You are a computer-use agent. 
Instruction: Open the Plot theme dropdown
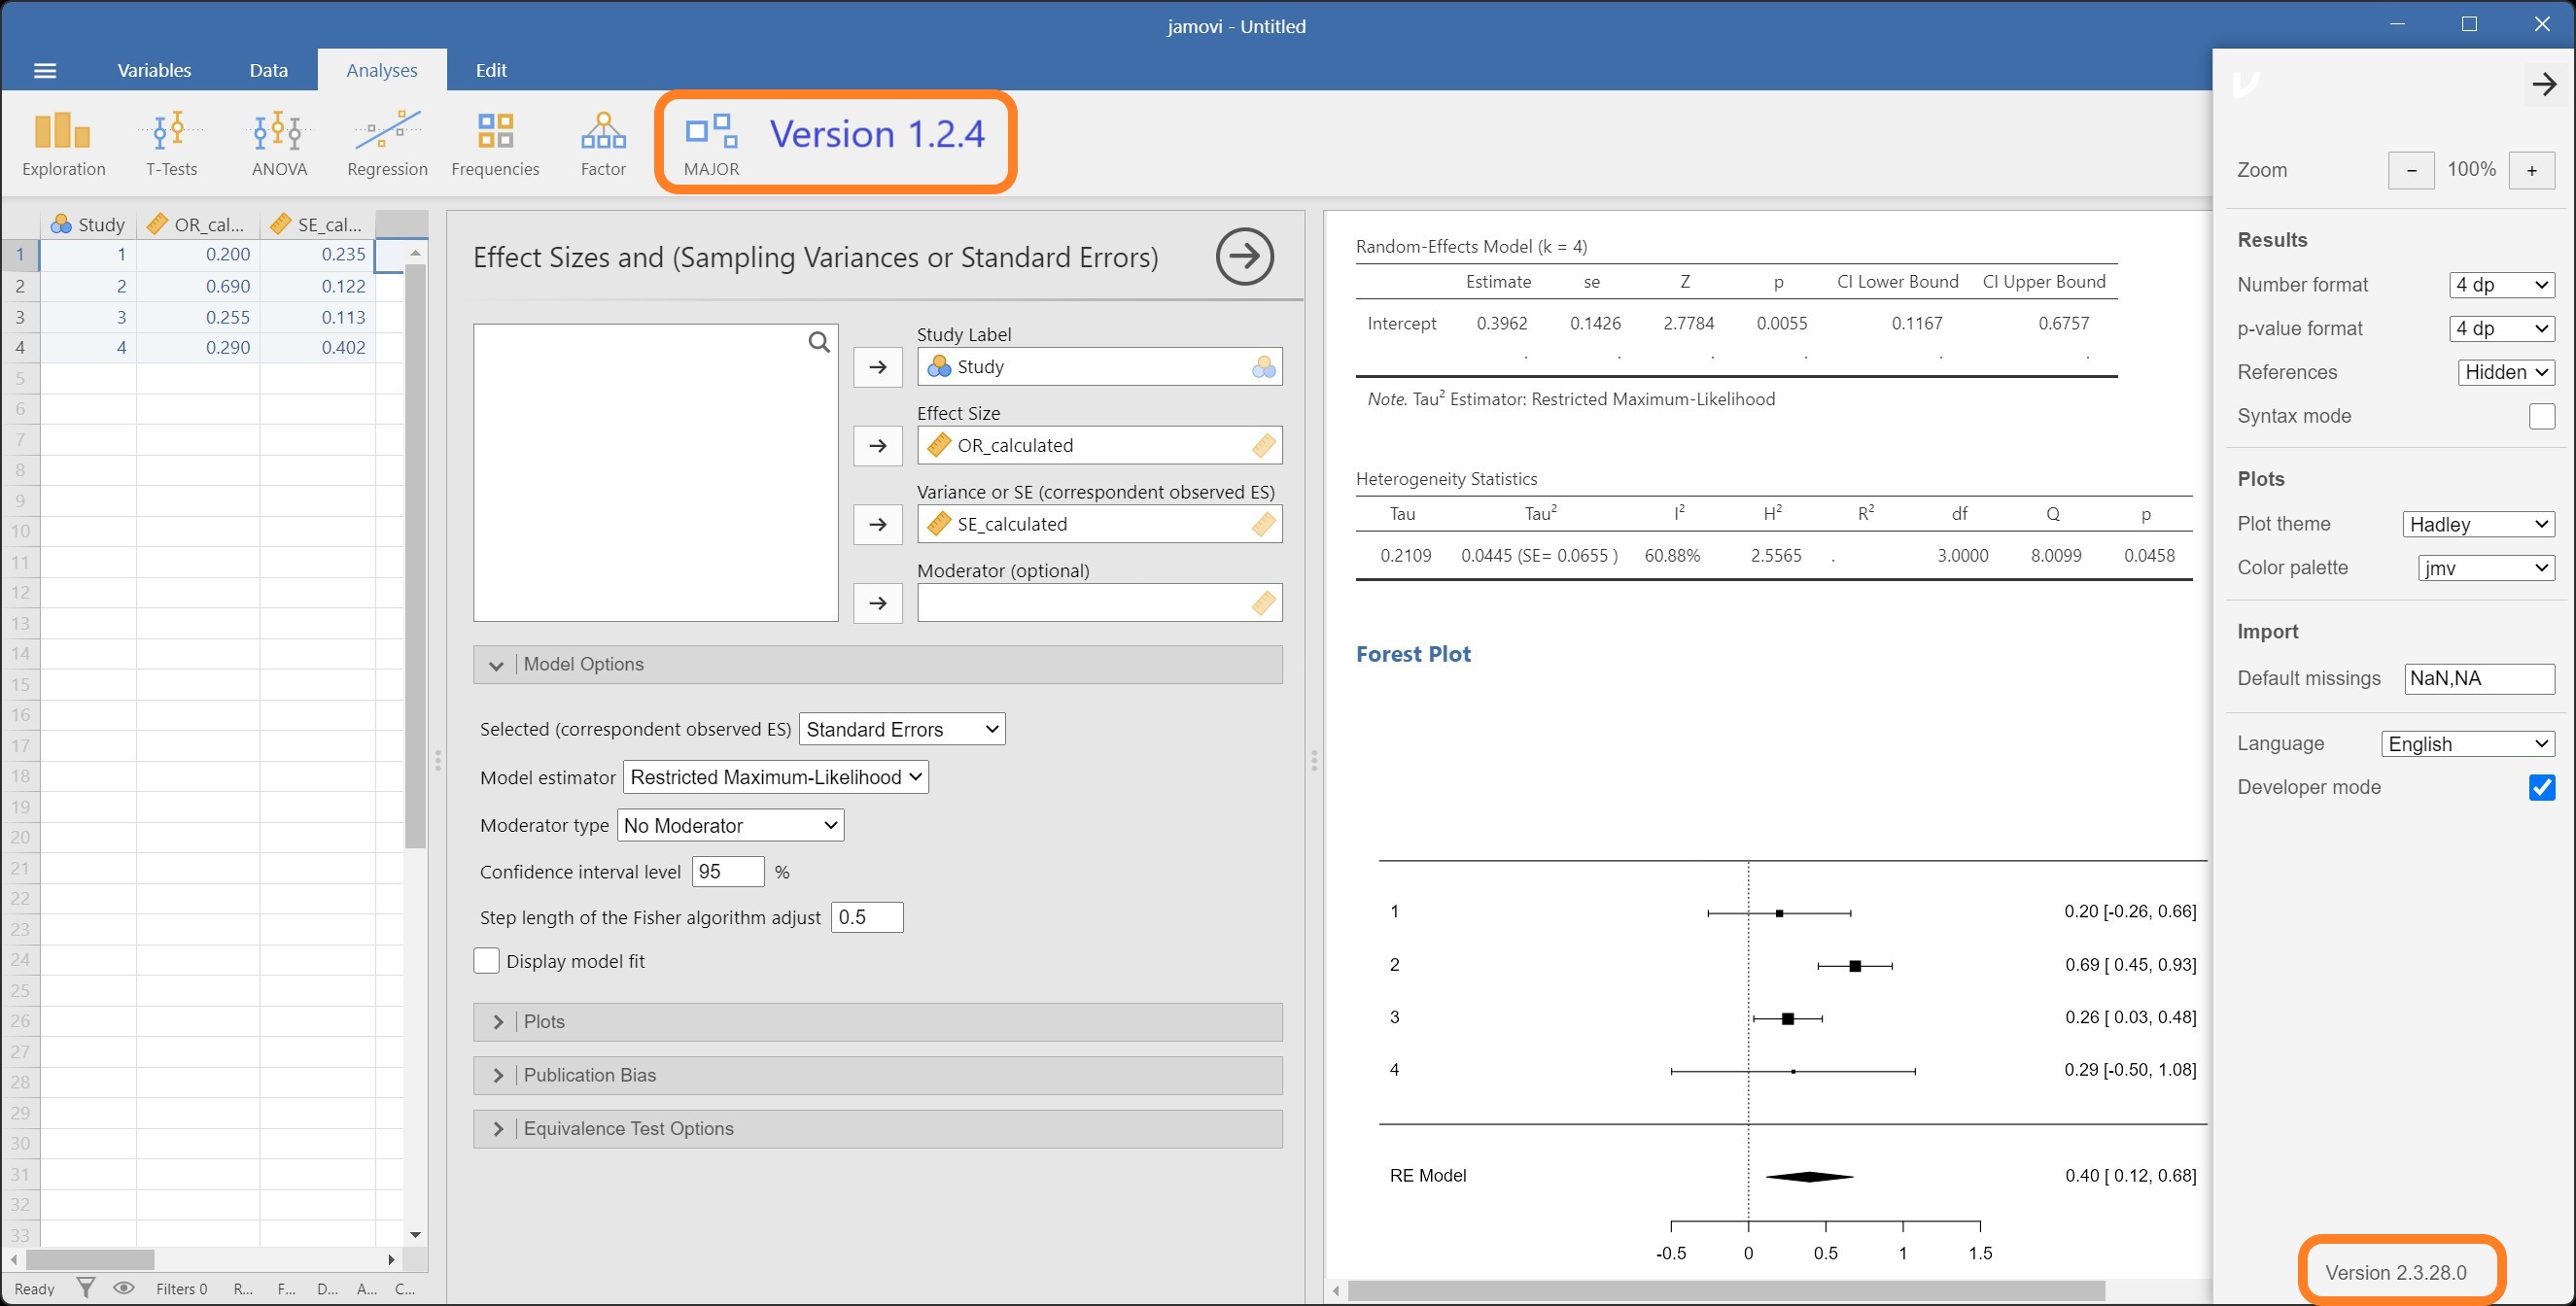point(2478,524)
